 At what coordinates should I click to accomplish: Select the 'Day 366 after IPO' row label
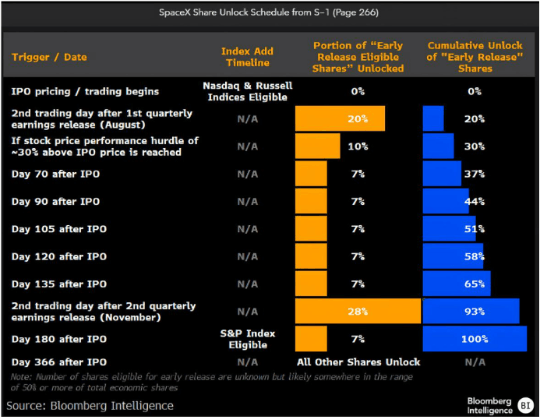(59, 362)
